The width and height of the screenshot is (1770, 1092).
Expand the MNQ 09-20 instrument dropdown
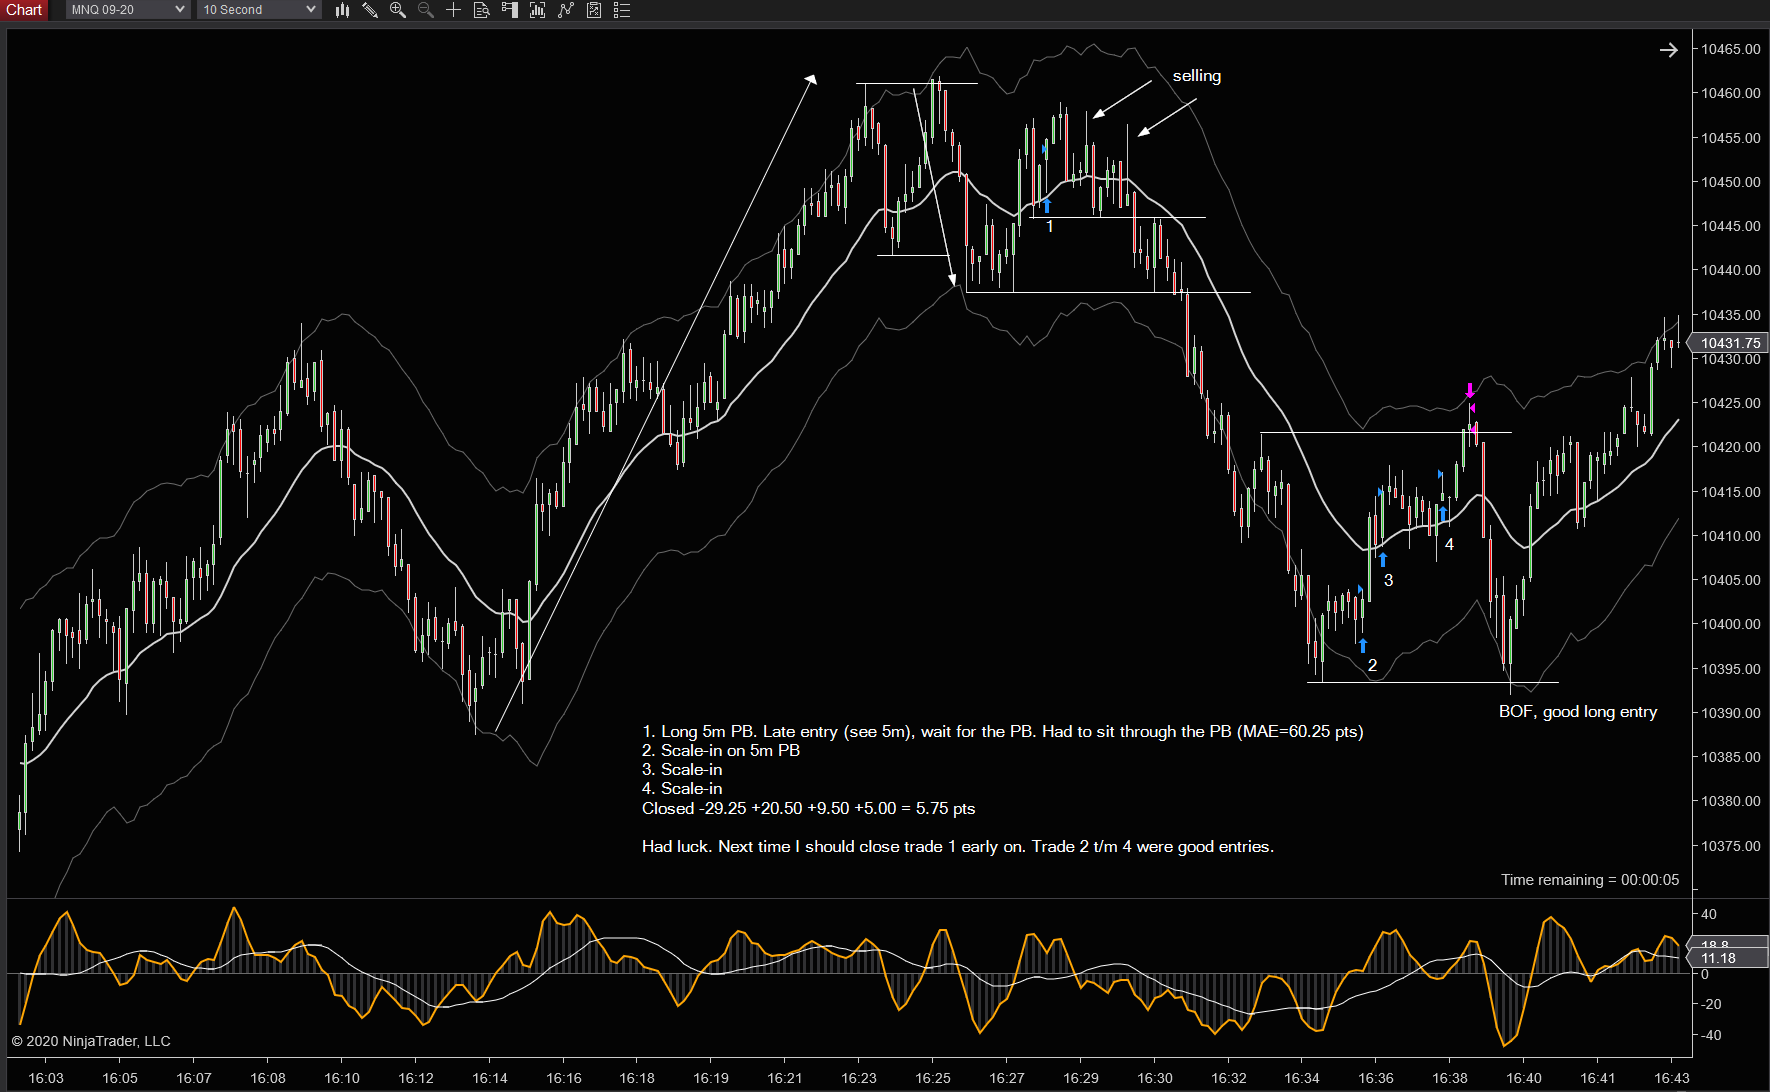click(128, 10)
